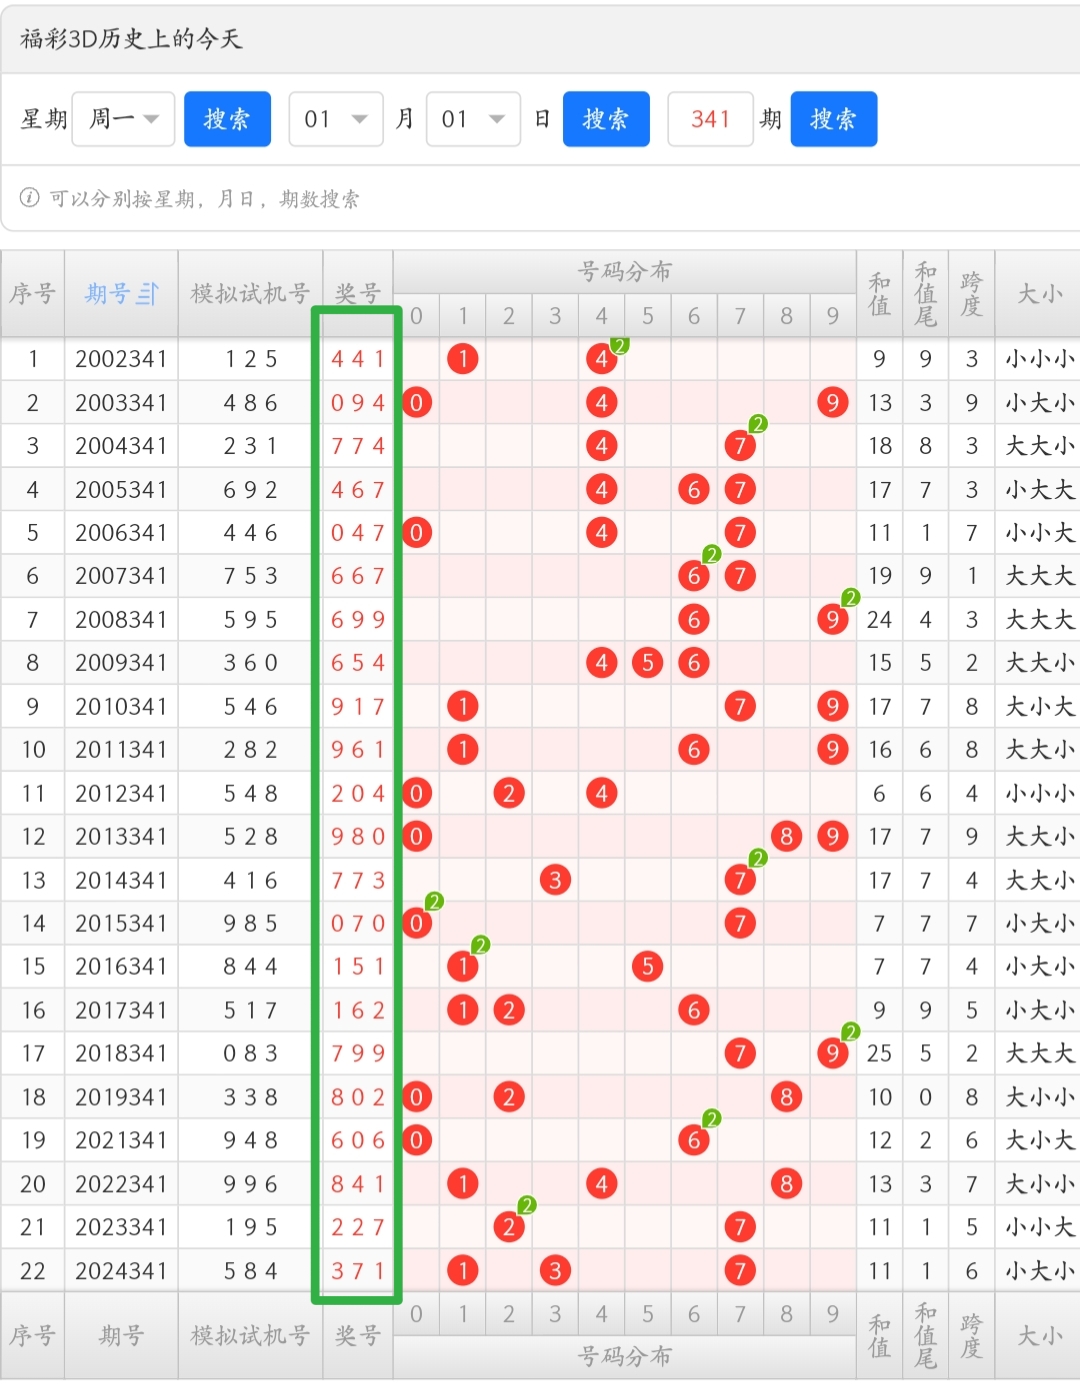Select the top 奖号 column header

[x=357, y=294]
